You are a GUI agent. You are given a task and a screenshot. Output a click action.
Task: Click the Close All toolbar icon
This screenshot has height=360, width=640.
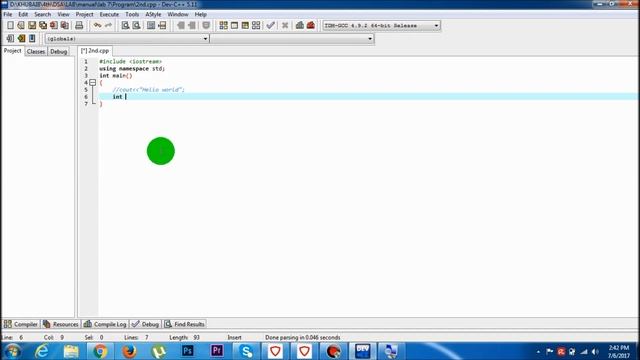[64, 25]
